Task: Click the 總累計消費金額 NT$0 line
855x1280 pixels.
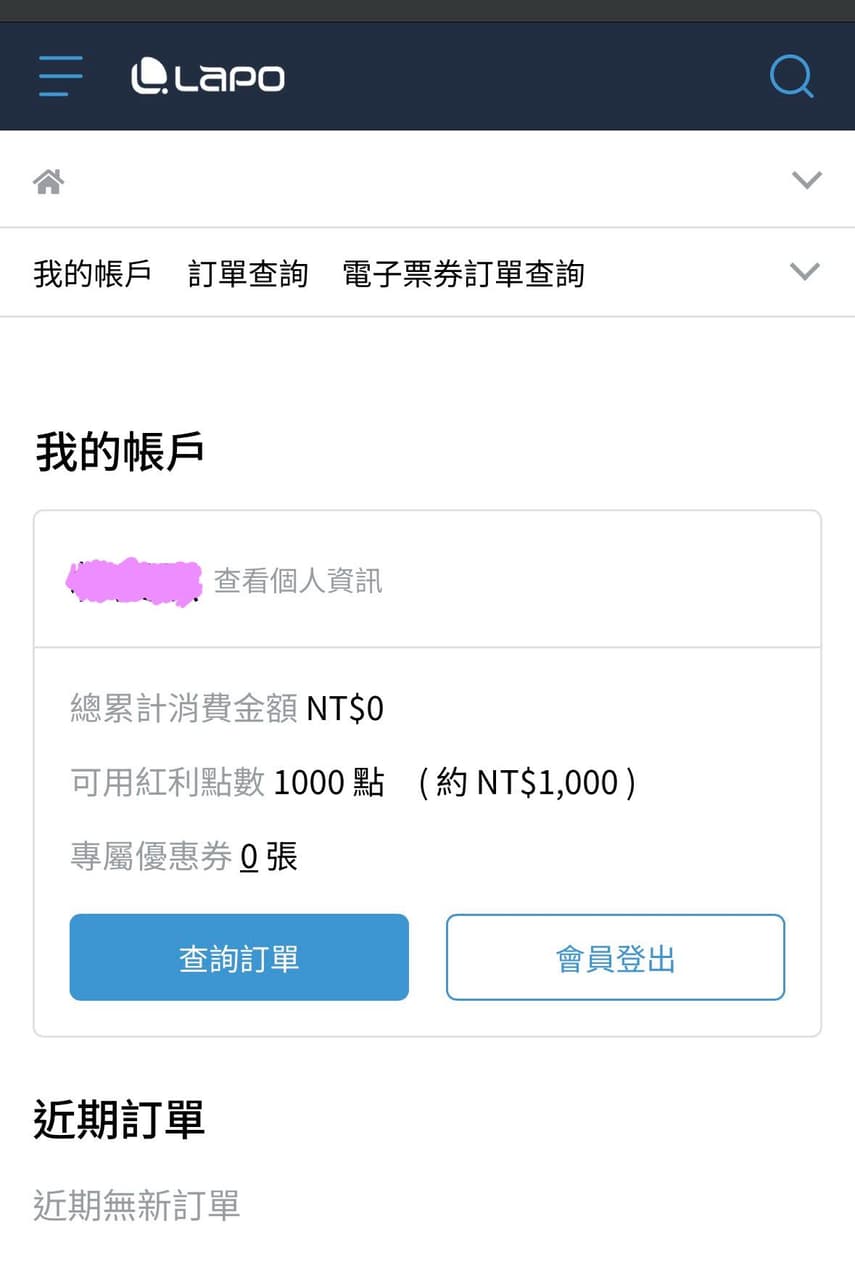Action: 227,709
